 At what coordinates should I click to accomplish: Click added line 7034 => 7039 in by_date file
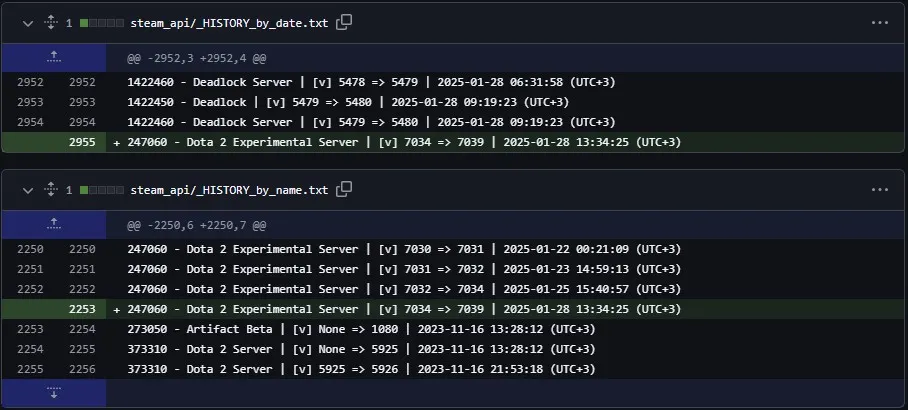click(x=404, y=142)
